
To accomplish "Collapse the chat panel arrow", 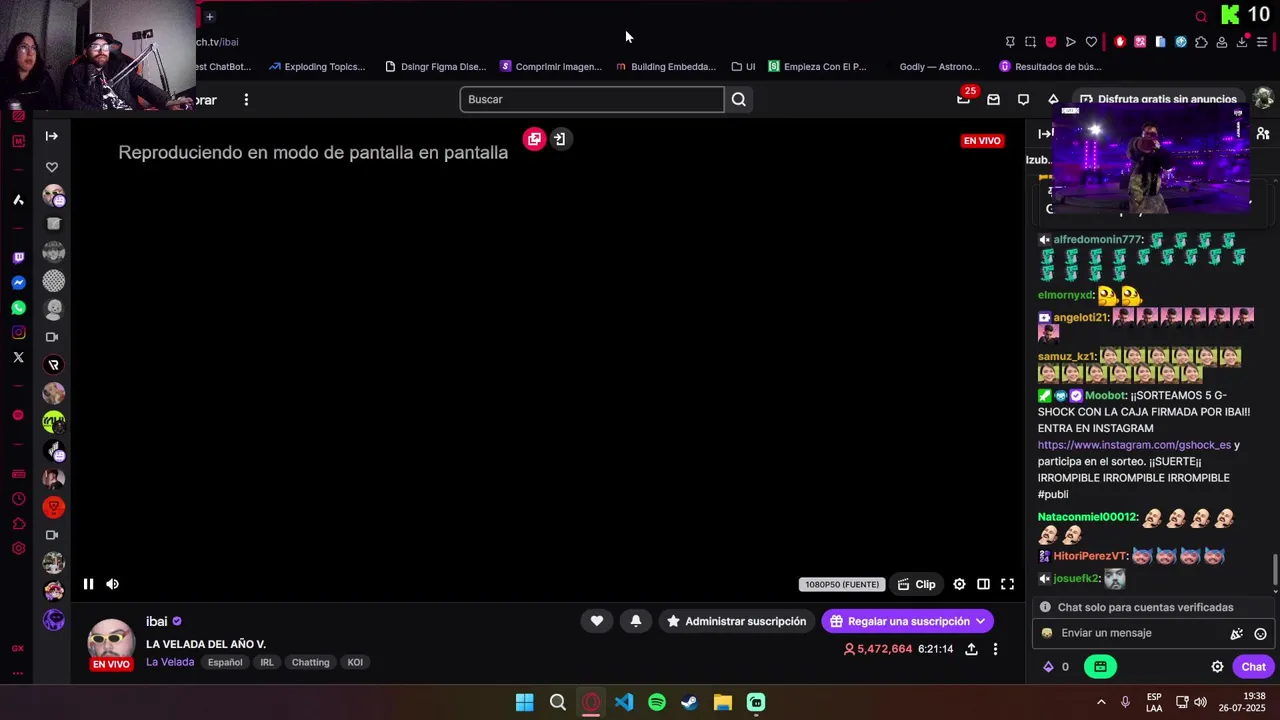I will 1044,134.
